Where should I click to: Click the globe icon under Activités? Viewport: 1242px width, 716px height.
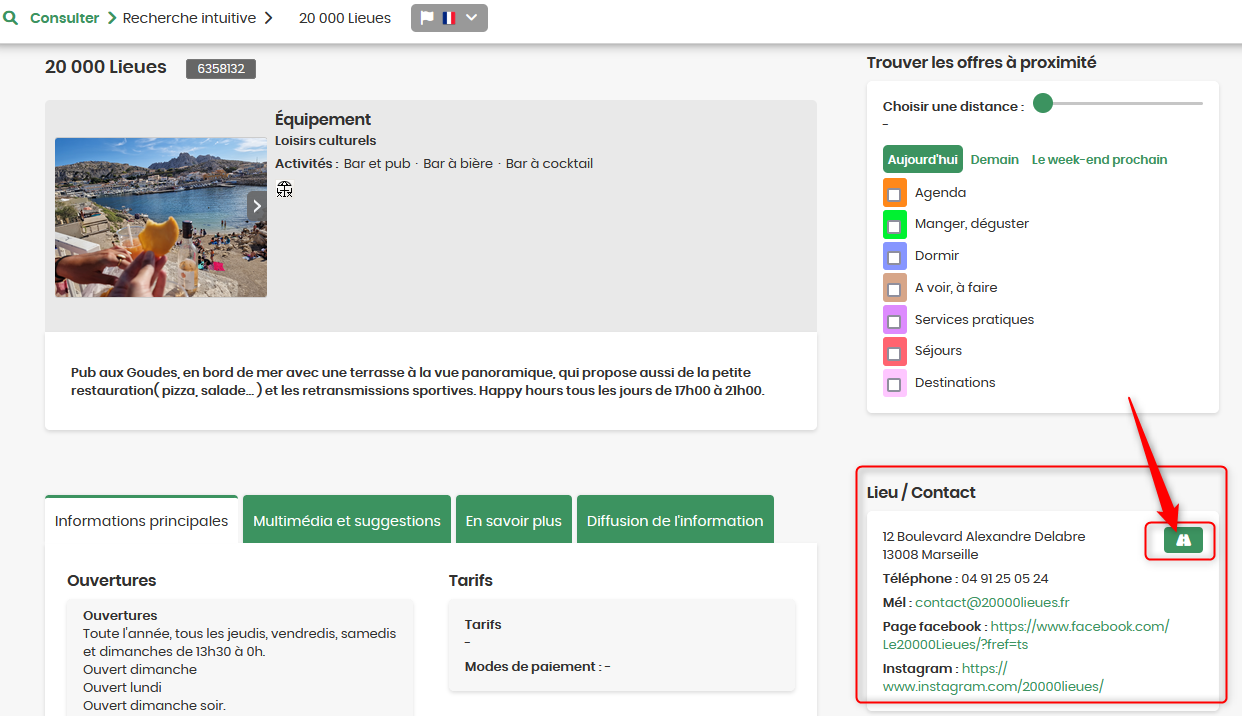(284, 189)
